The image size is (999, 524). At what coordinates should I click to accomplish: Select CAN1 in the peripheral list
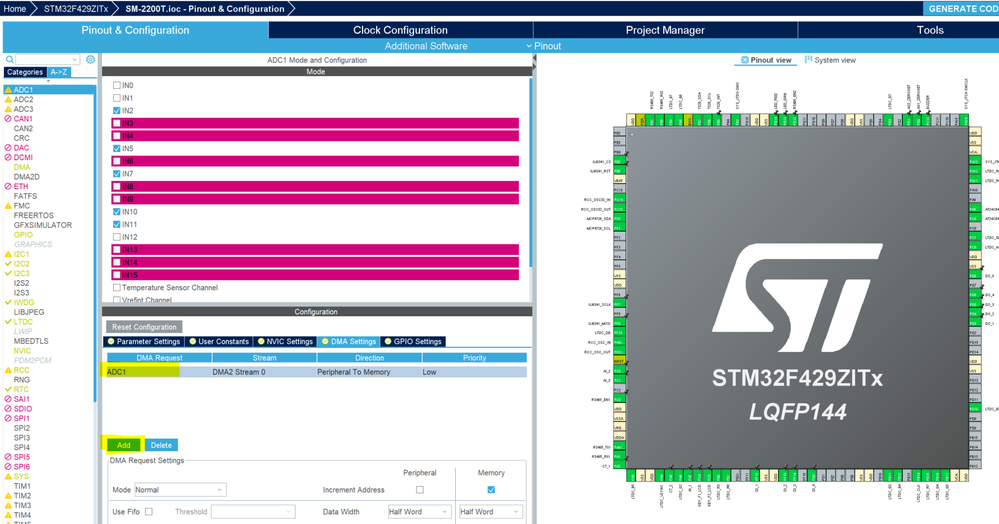(x=23, y=119)
